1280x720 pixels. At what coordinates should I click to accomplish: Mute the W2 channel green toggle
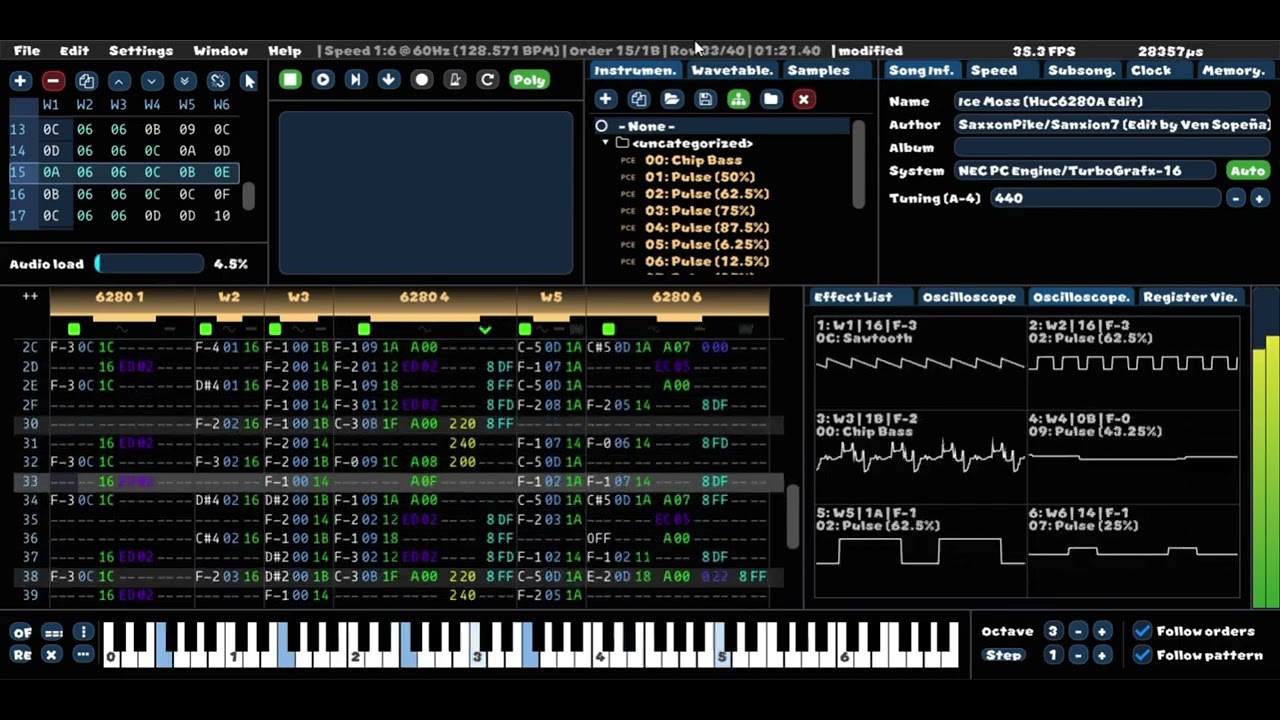[205, 329]
